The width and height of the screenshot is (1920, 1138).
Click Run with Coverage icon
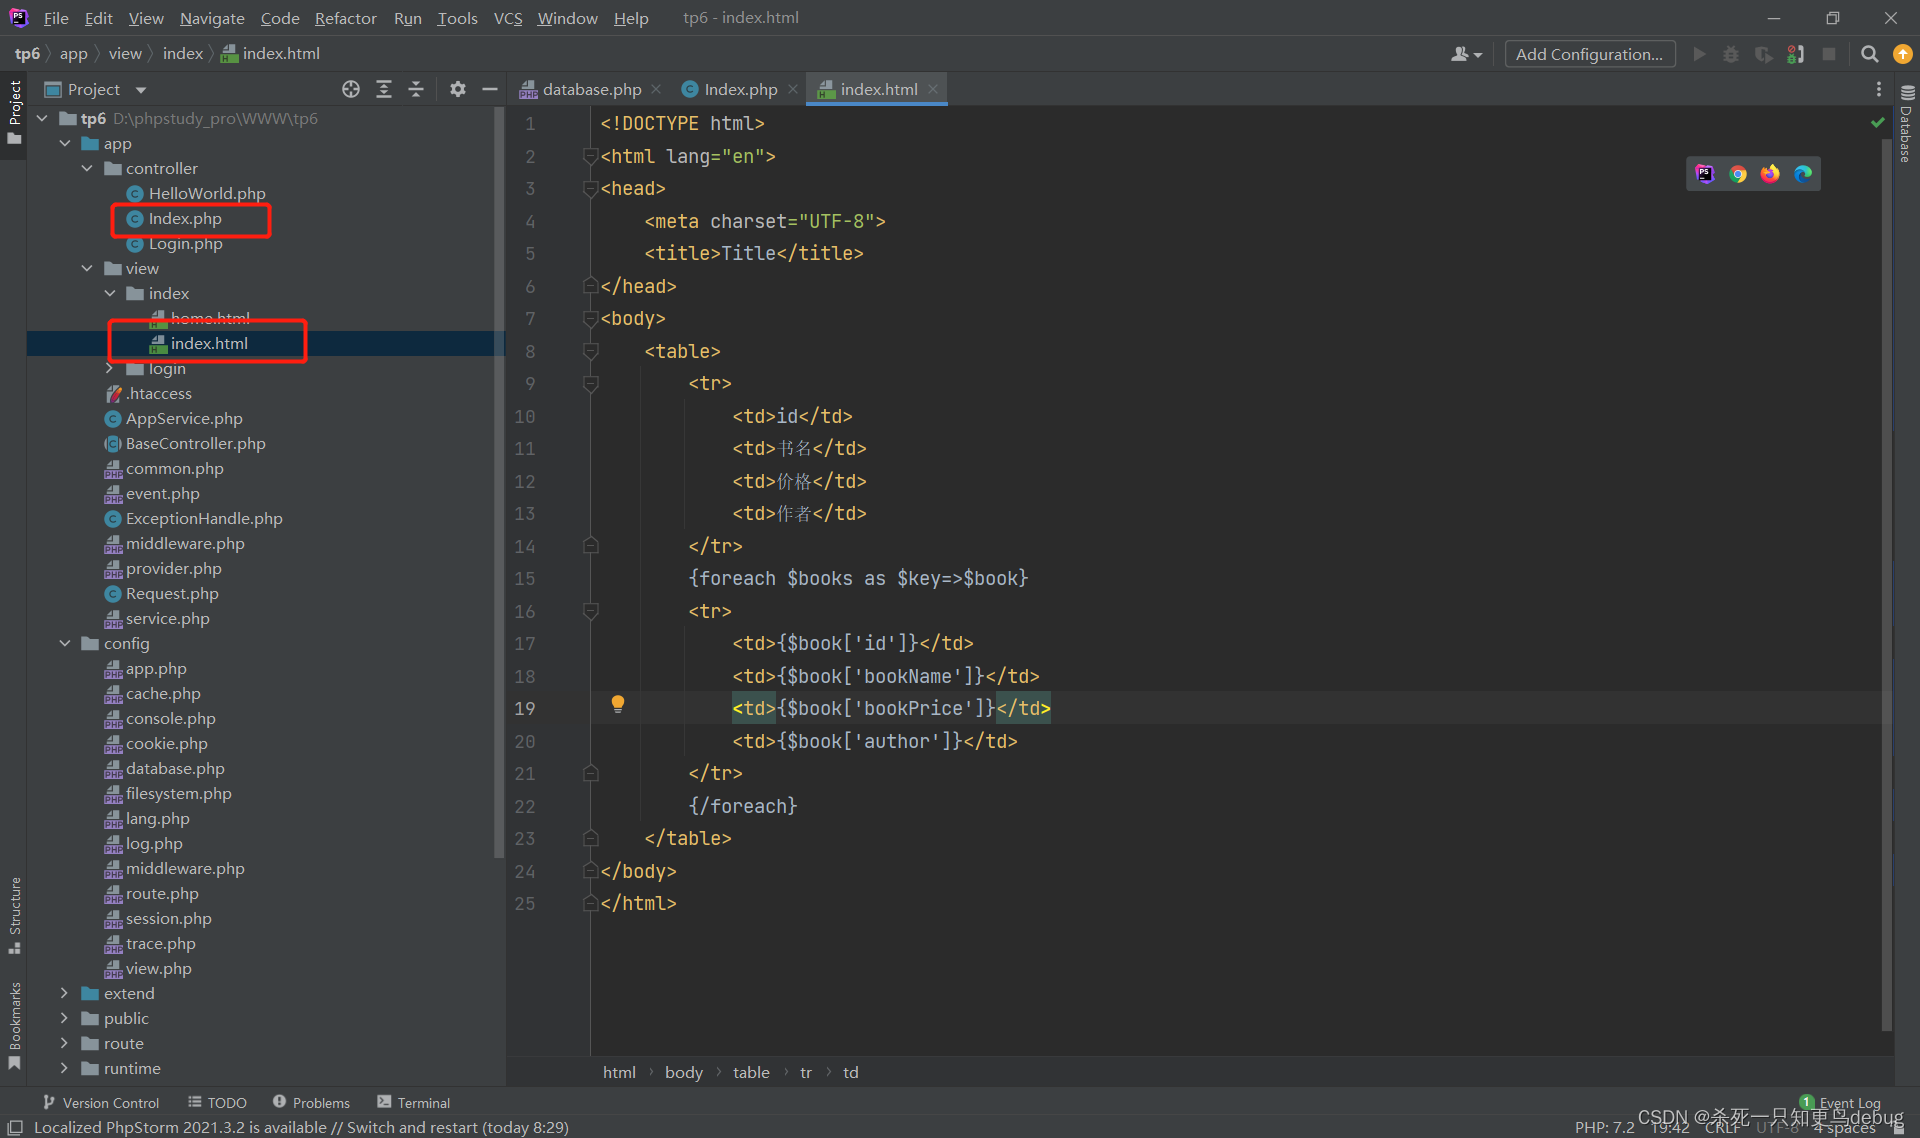(1764, 54)
